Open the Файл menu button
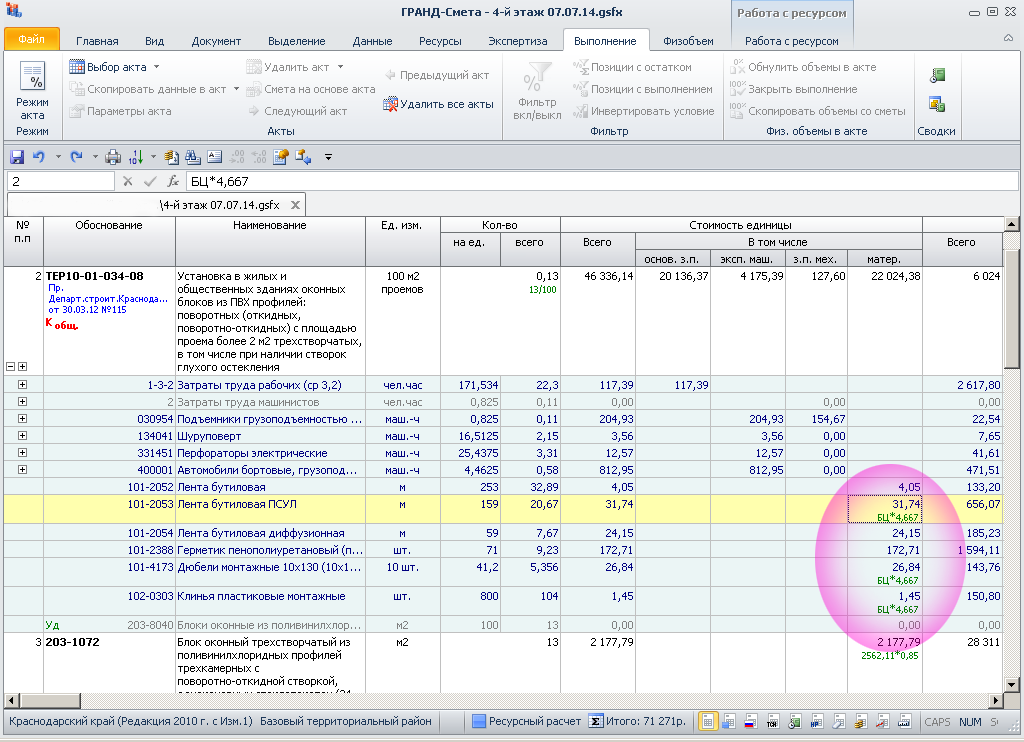1024x742 pixels. 31,40
